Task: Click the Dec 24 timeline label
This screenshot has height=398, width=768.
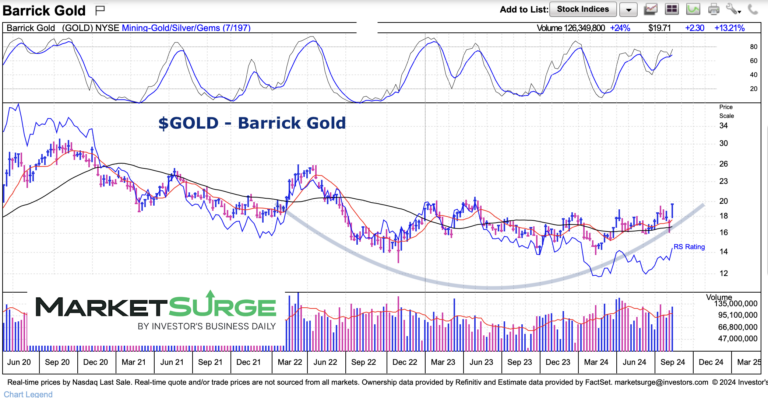Action: tap(711, 362)
